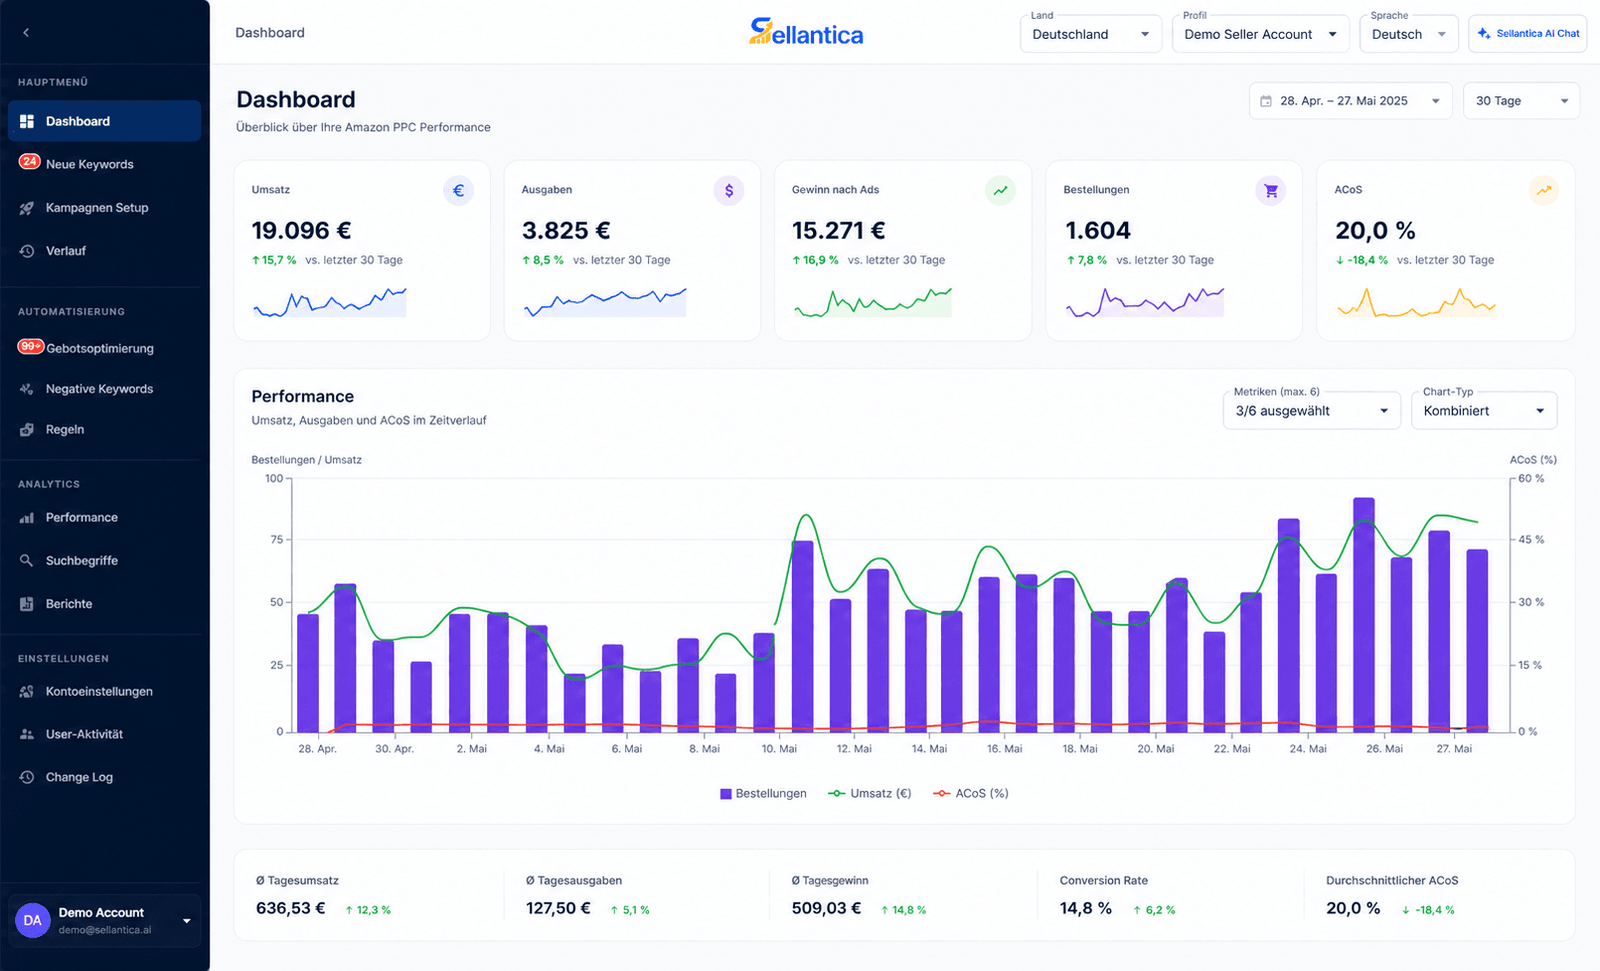This screenshot has height=971, width=1600.
Task: Click the rocket icon for Kampagnen Setup
Action: (x=27, y=208)
